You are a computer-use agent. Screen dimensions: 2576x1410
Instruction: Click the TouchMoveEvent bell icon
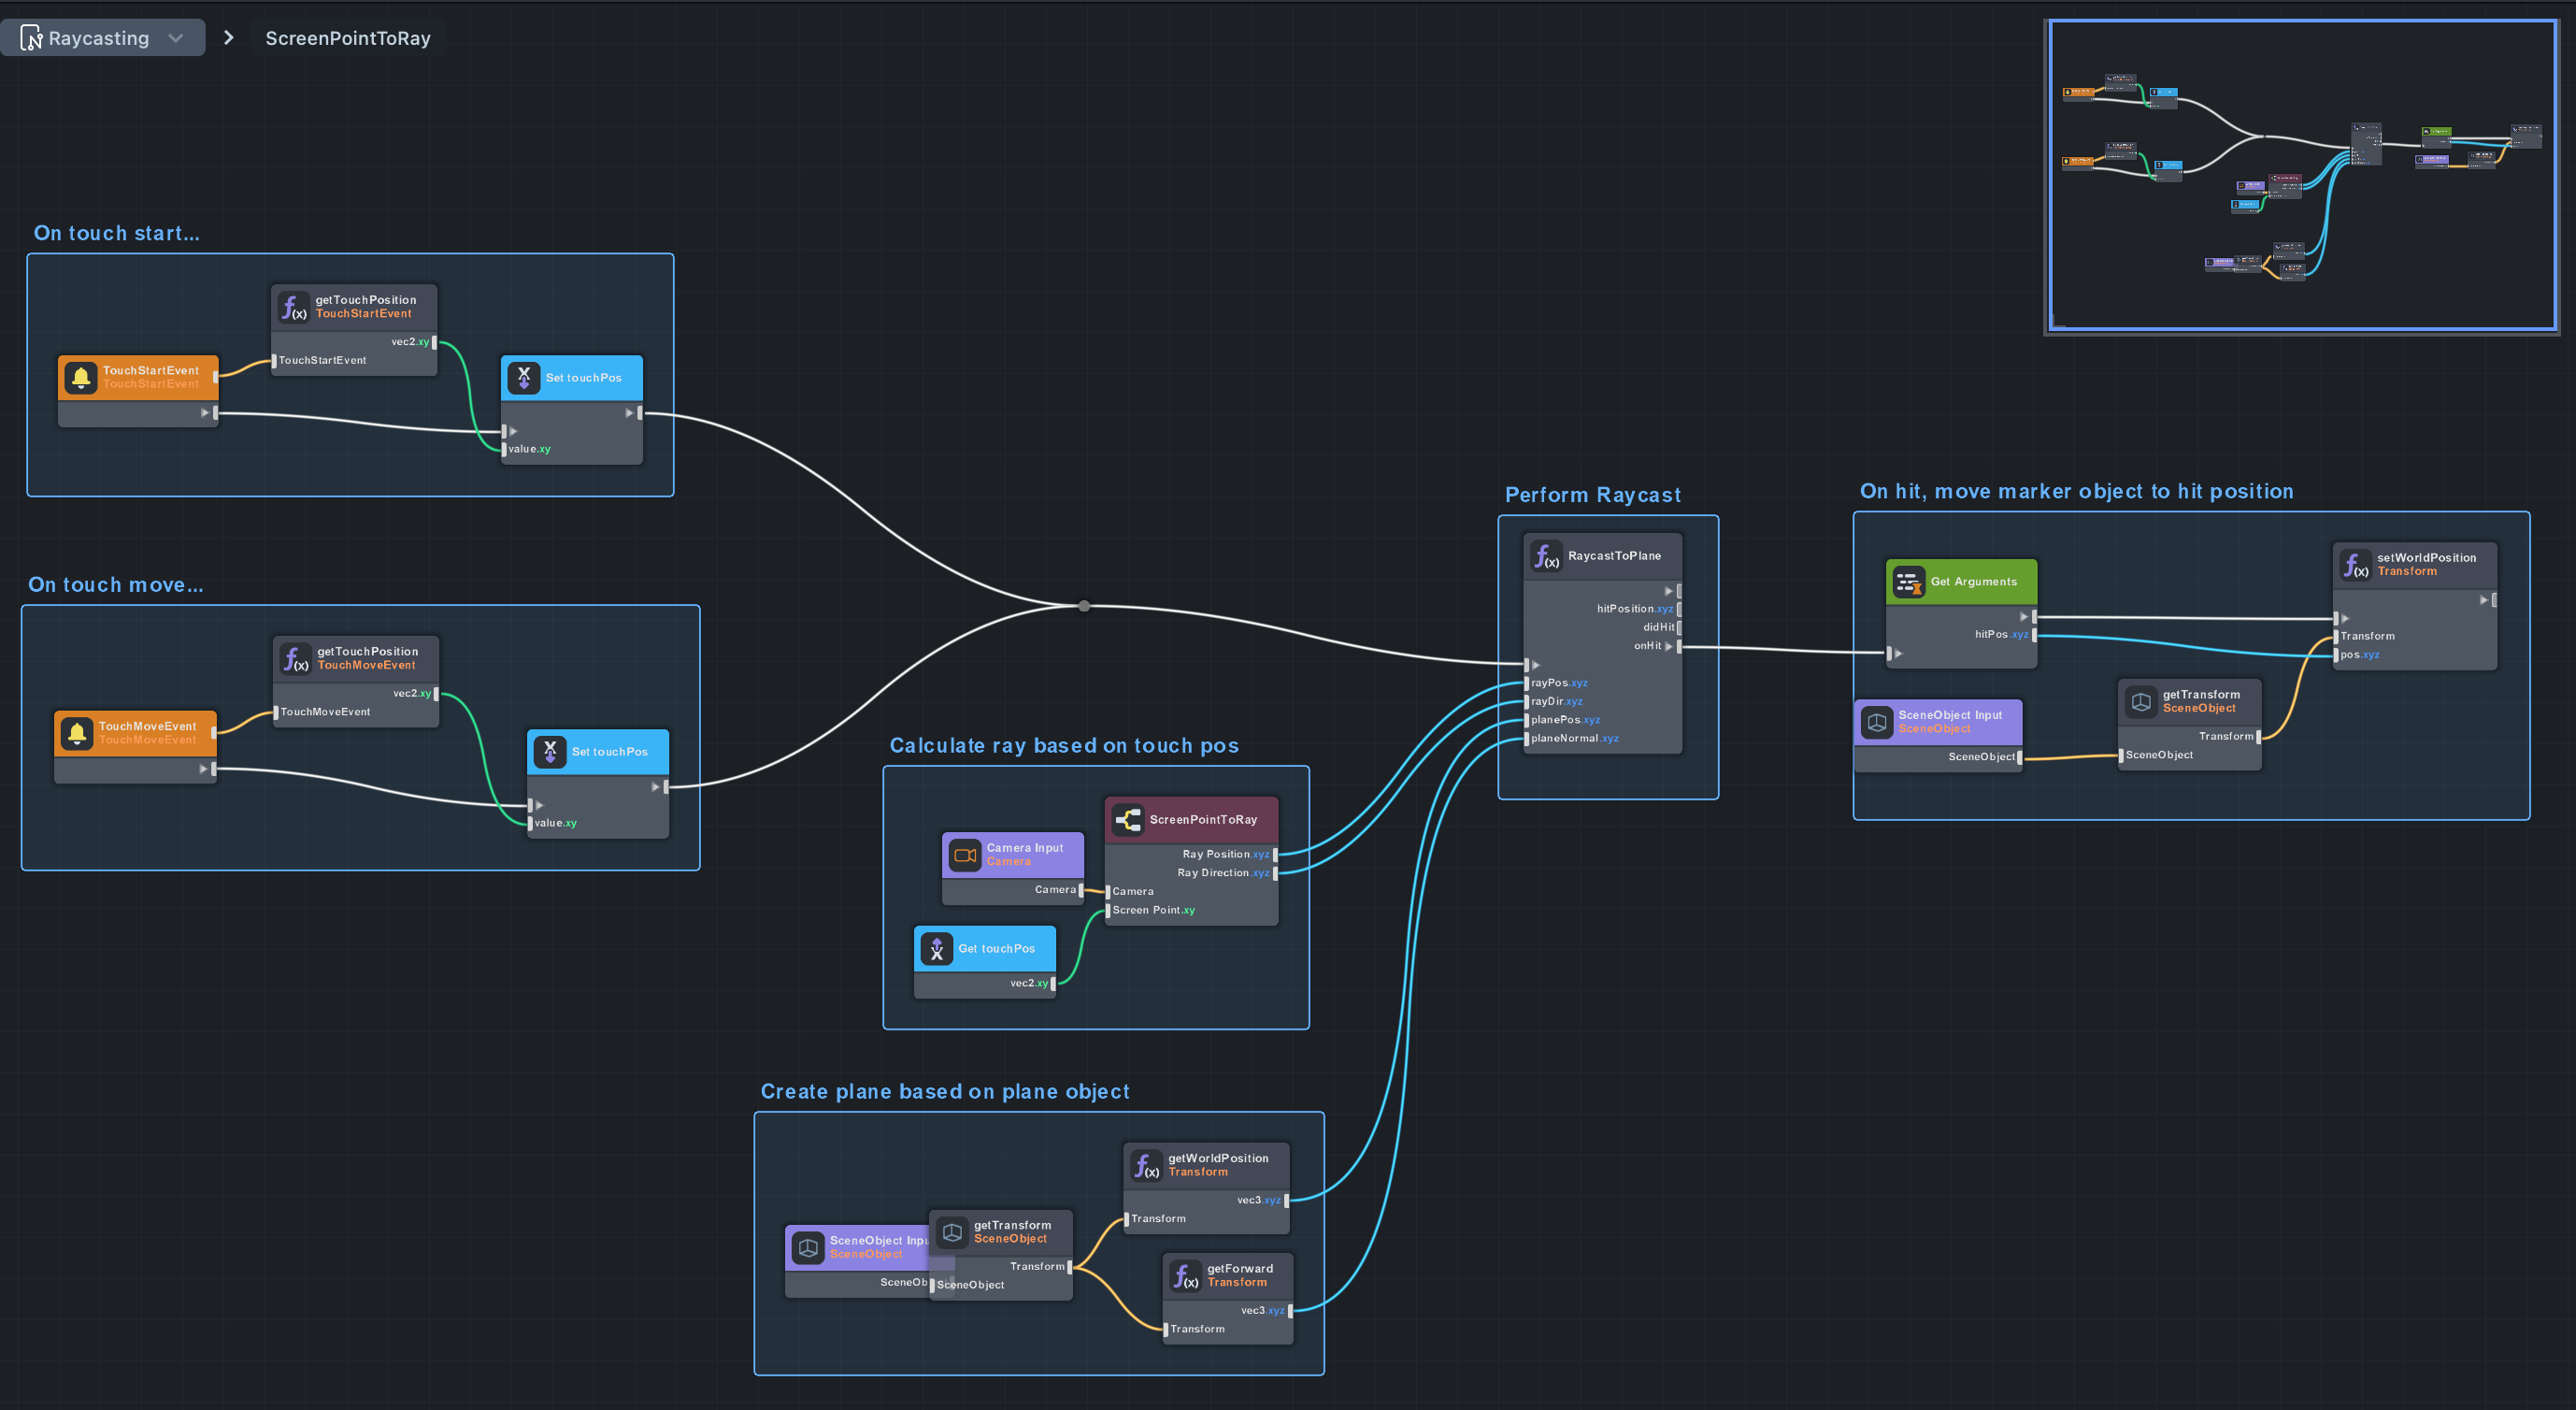point(77,733)
